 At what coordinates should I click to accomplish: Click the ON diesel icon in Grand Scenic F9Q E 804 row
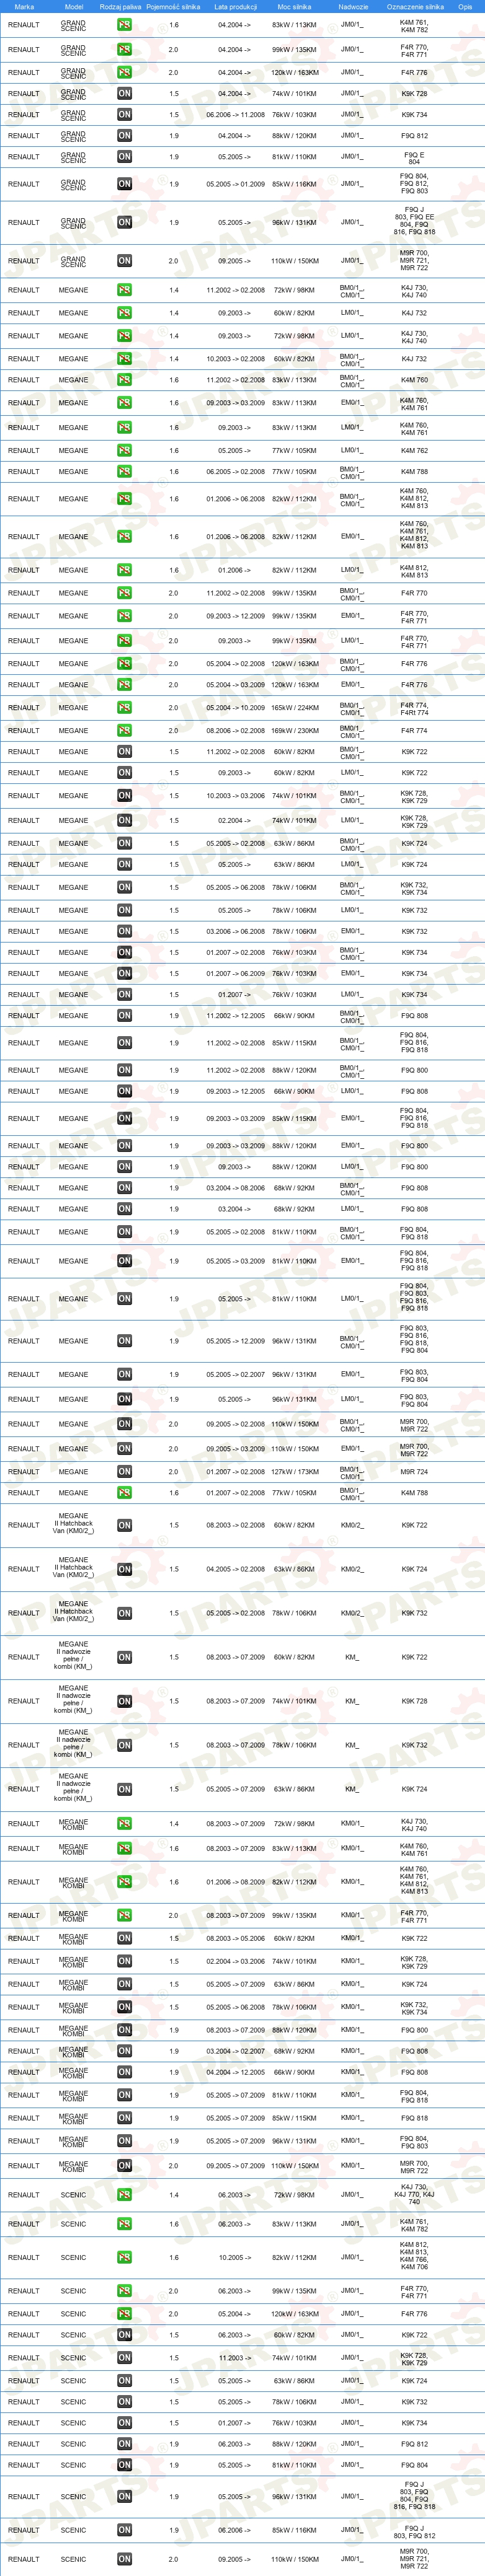tap(124, 157)
